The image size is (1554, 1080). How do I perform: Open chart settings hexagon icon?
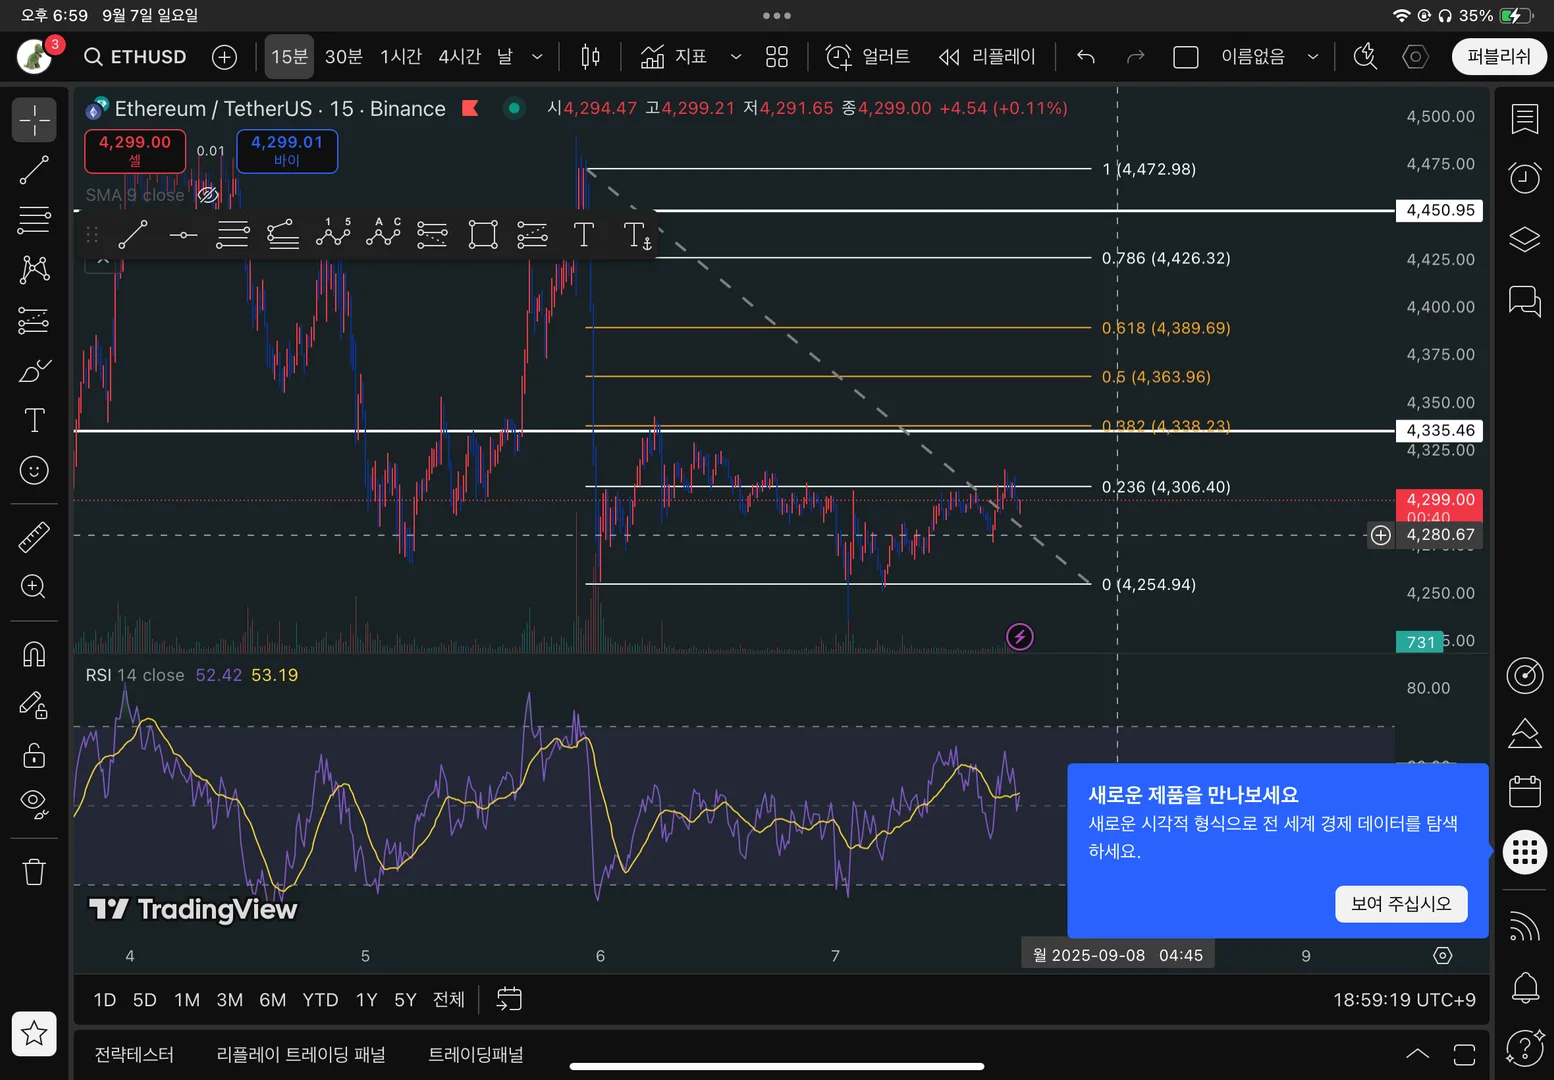(x=1415, y=57)
